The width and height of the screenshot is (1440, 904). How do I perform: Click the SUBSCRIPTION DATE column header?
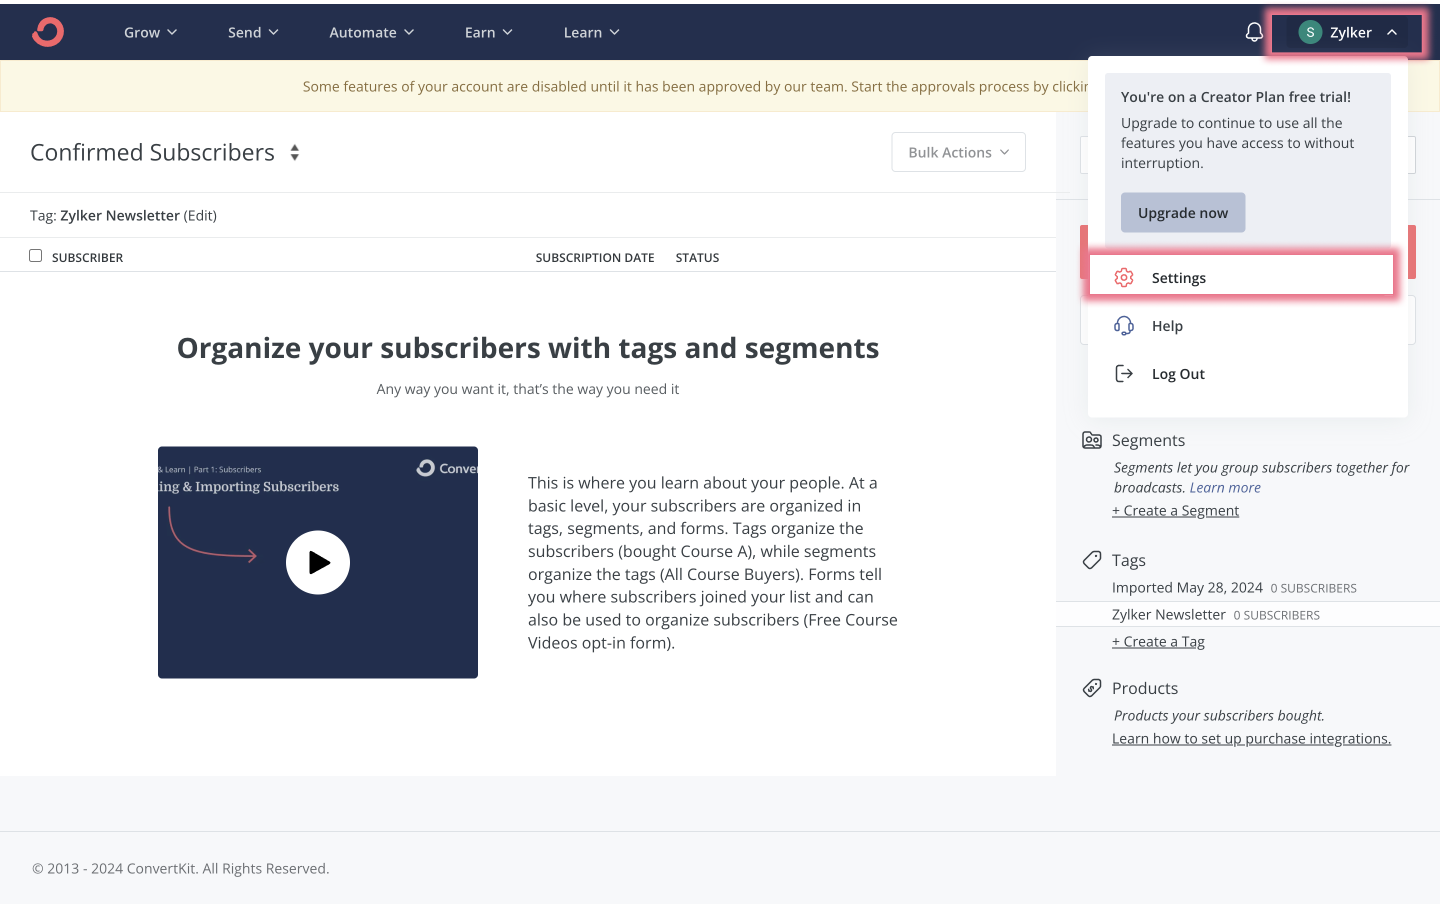point(595,258)
